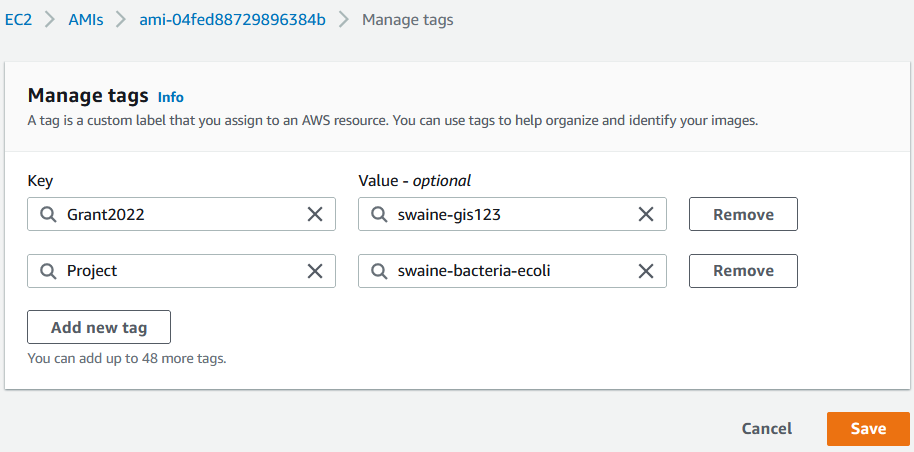Cancel managing tags
This screenshot has height=452, width=914.
tap(767, 429)
